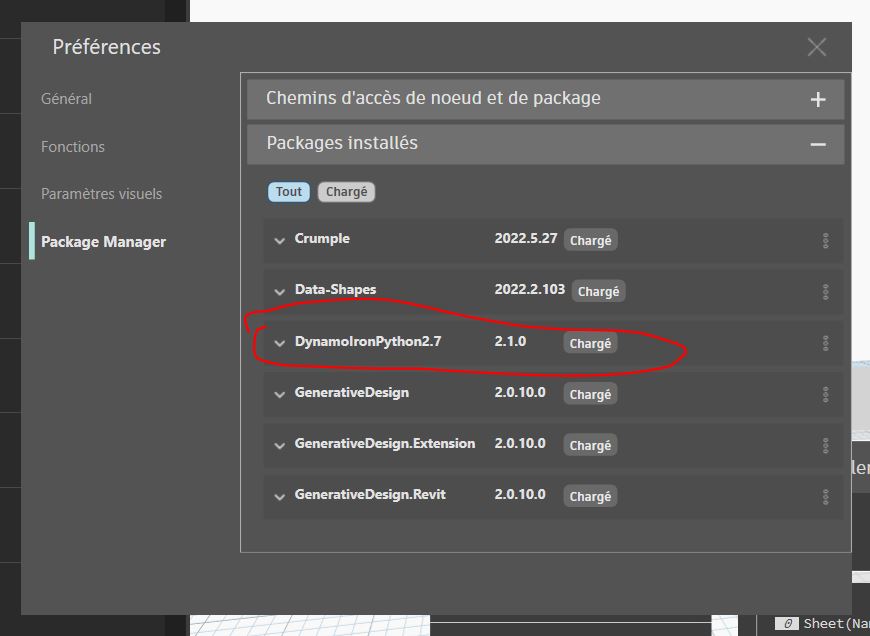Click Chargé badge of GenerativeDesign row
870x636 pixels.
pyautogui.click(x=590, y=394)
